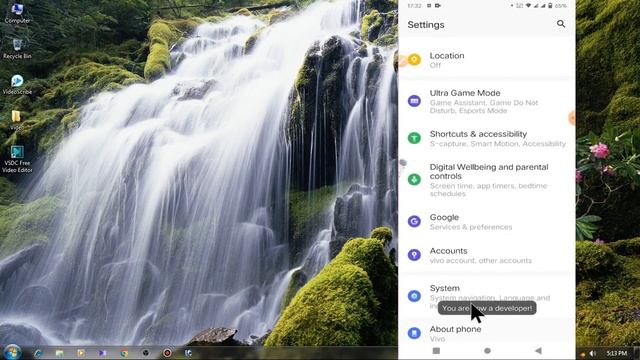Image resolution: width=640 pixels, height=360 pixels.
Task: Open Shortcuts & accessibility settings
Action: click(487, 138)
